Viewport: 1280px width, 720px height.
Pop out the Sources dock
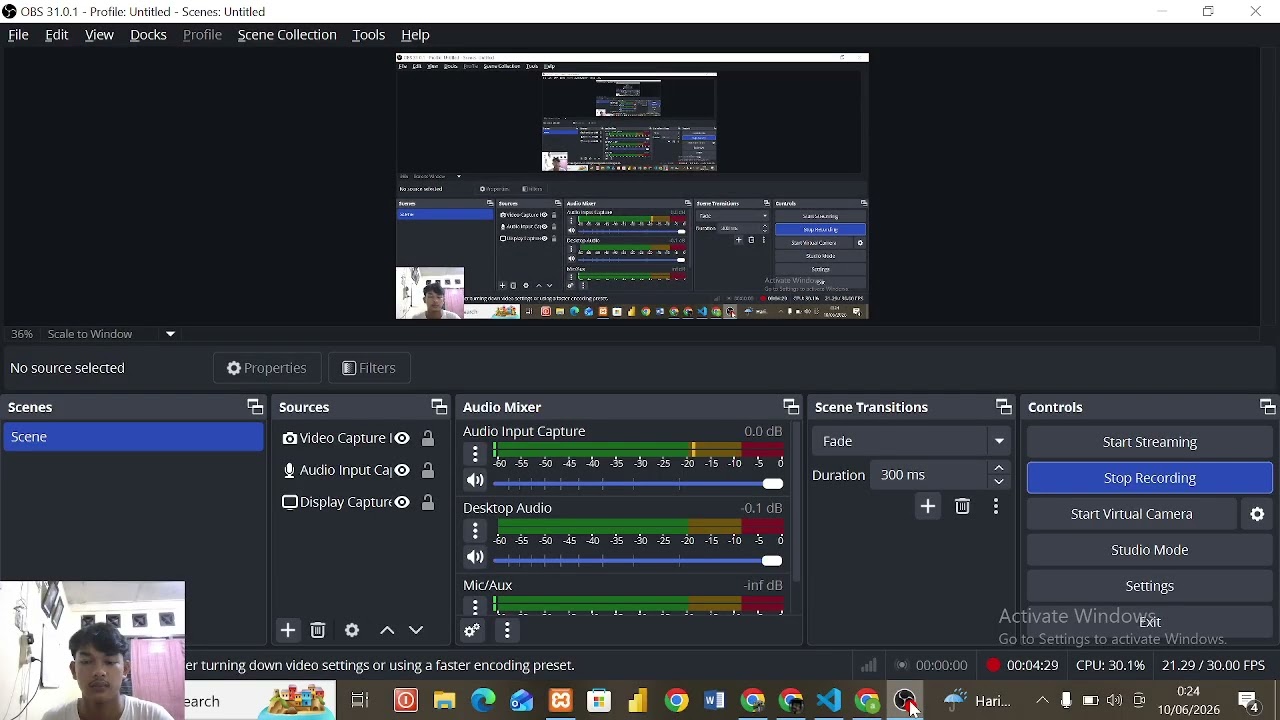(x=438, y=408)
